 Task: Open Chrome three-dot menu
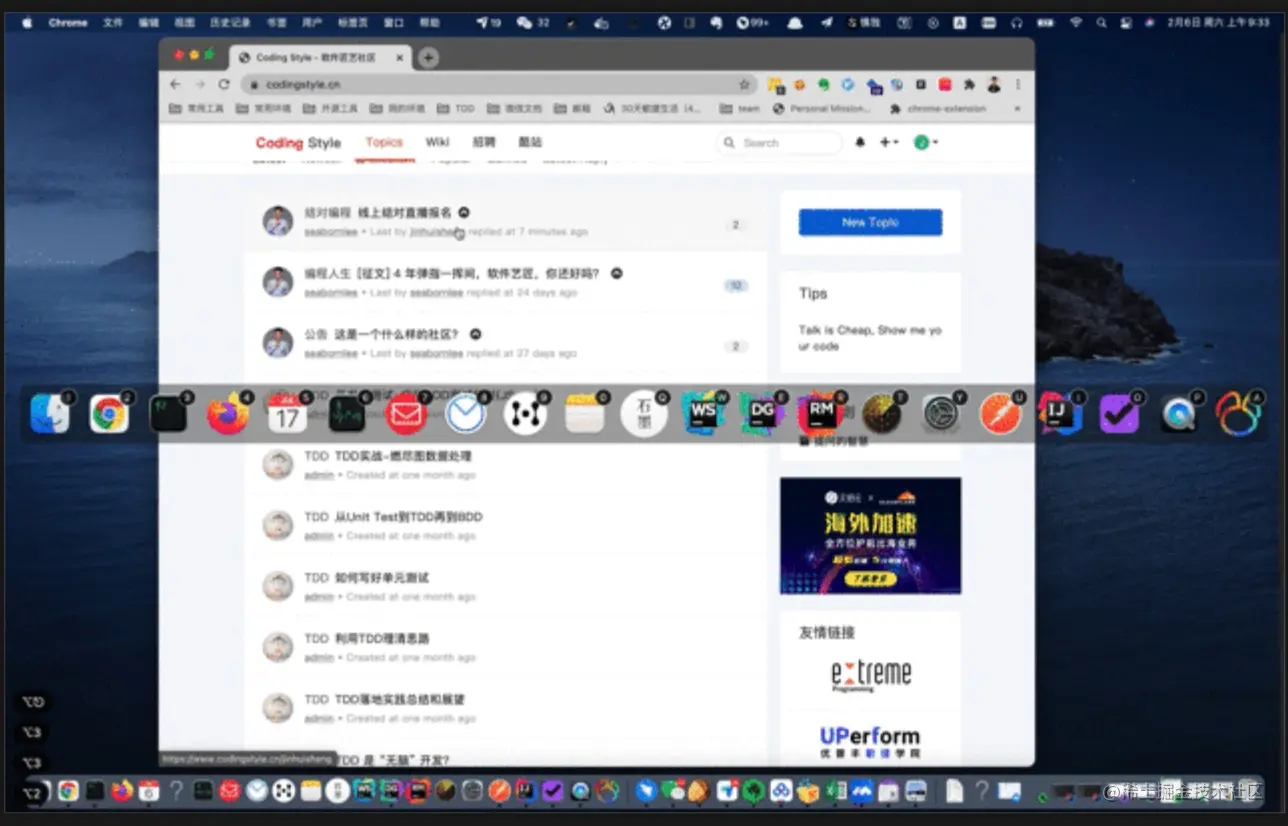pos(1019,85)
